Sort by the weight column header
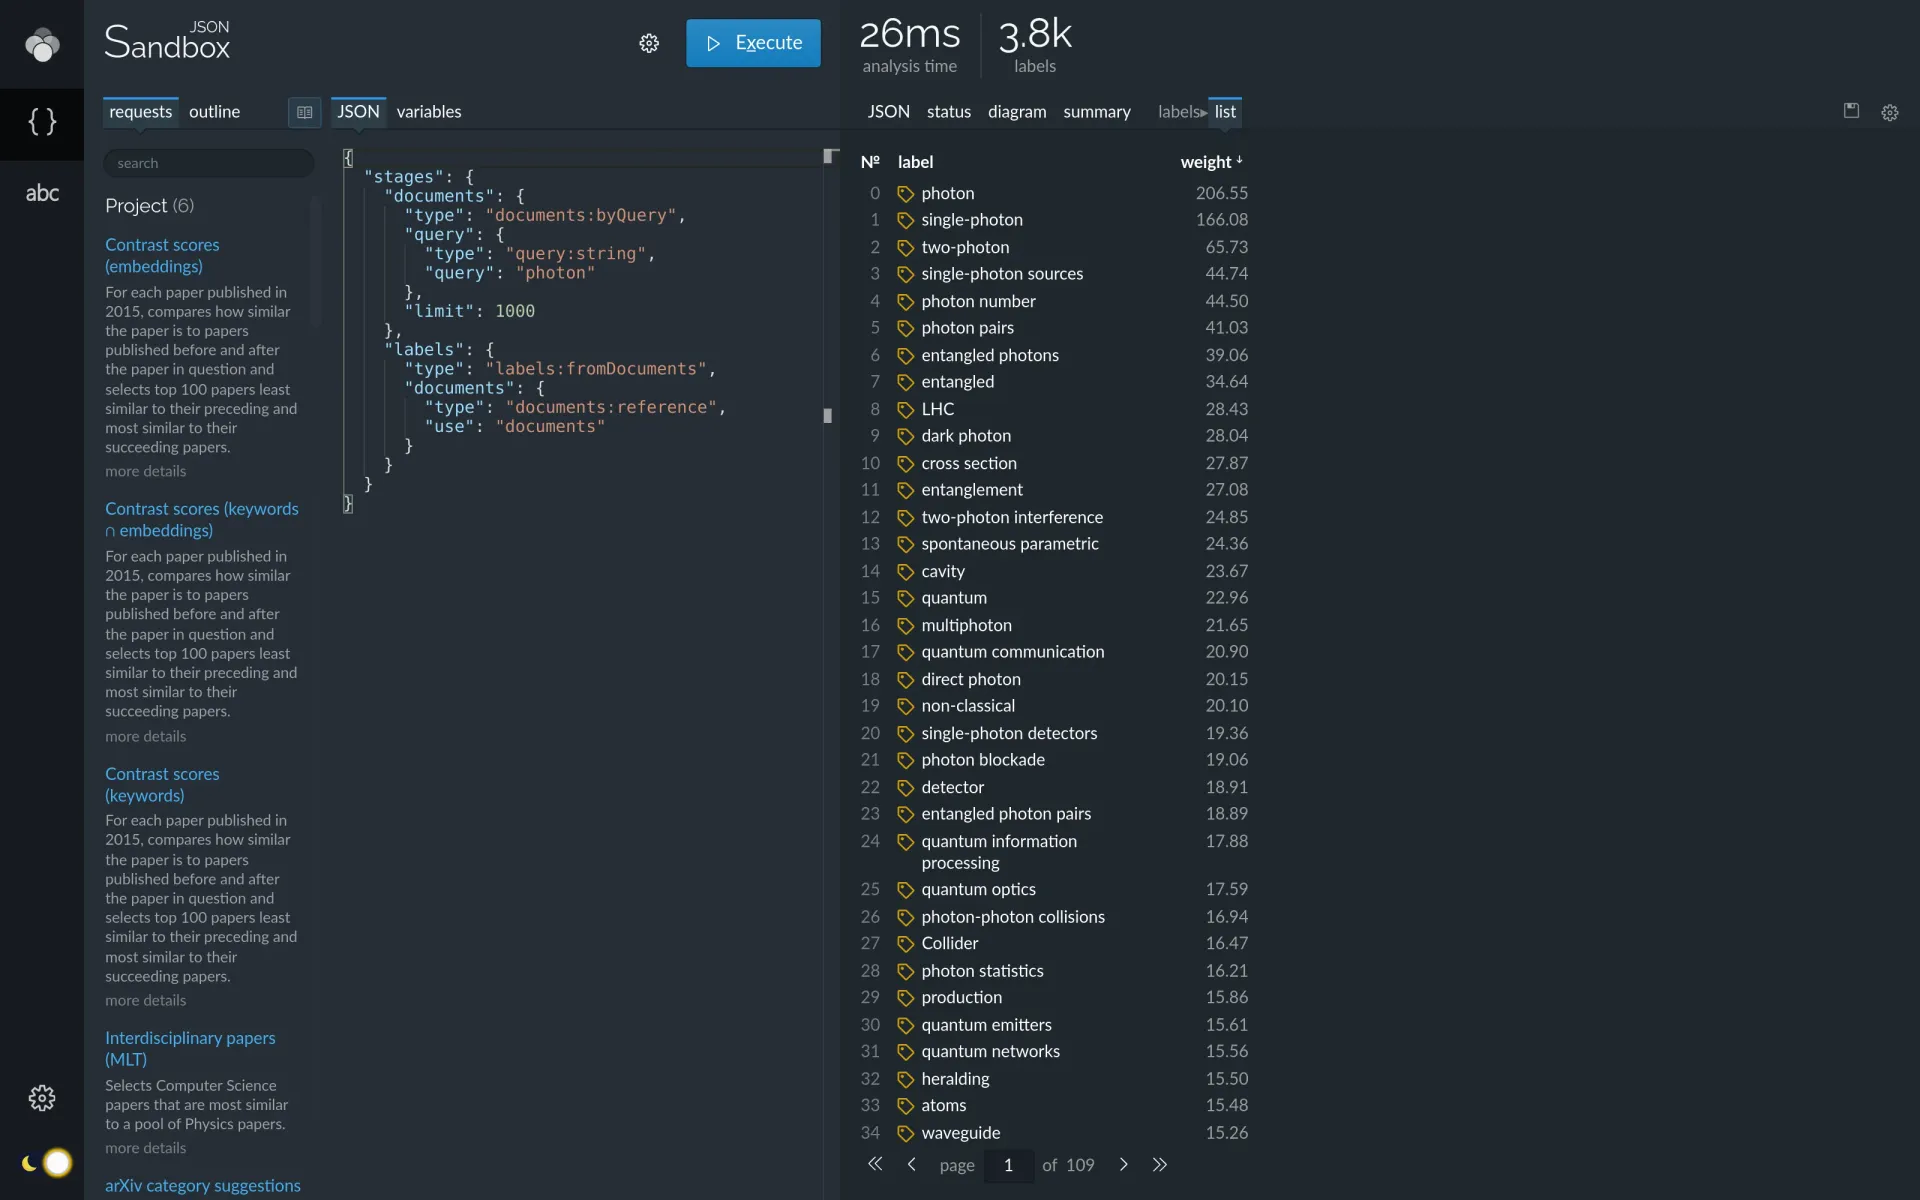 click(1211, 161)
